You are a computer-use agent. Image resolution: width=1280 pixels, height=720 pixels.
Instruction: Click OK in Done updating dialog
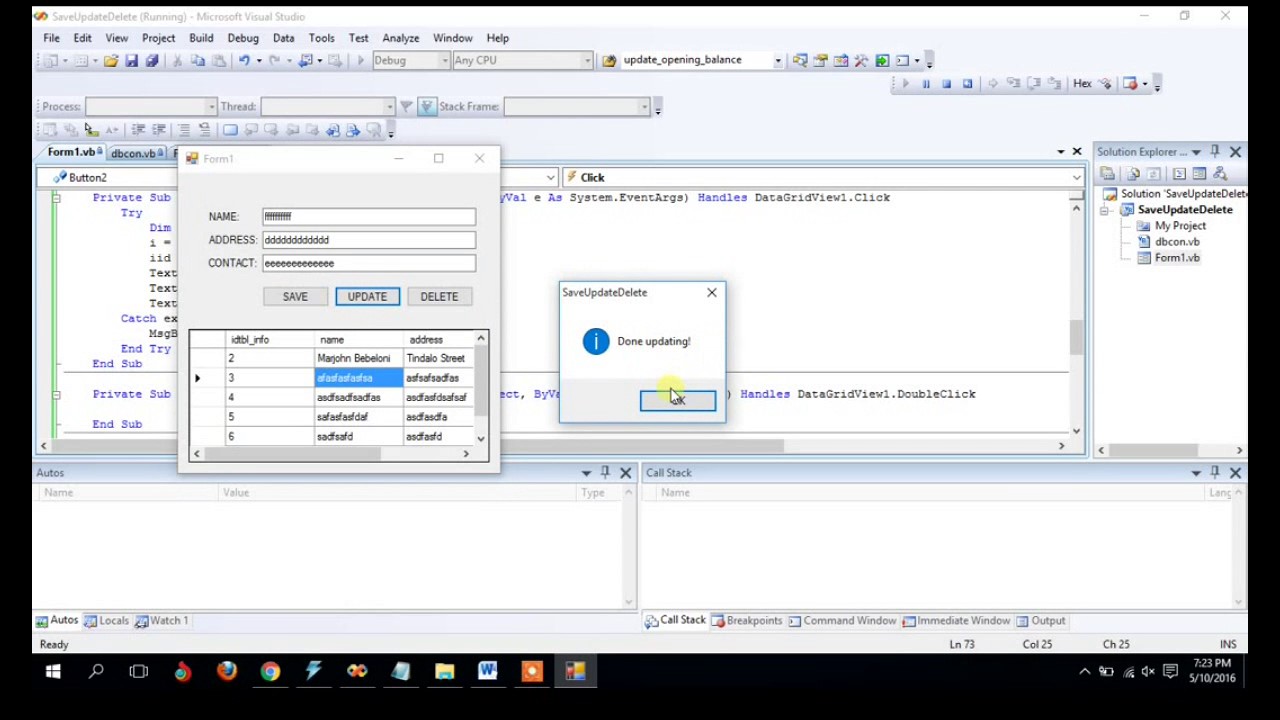(x=678, y=400)
